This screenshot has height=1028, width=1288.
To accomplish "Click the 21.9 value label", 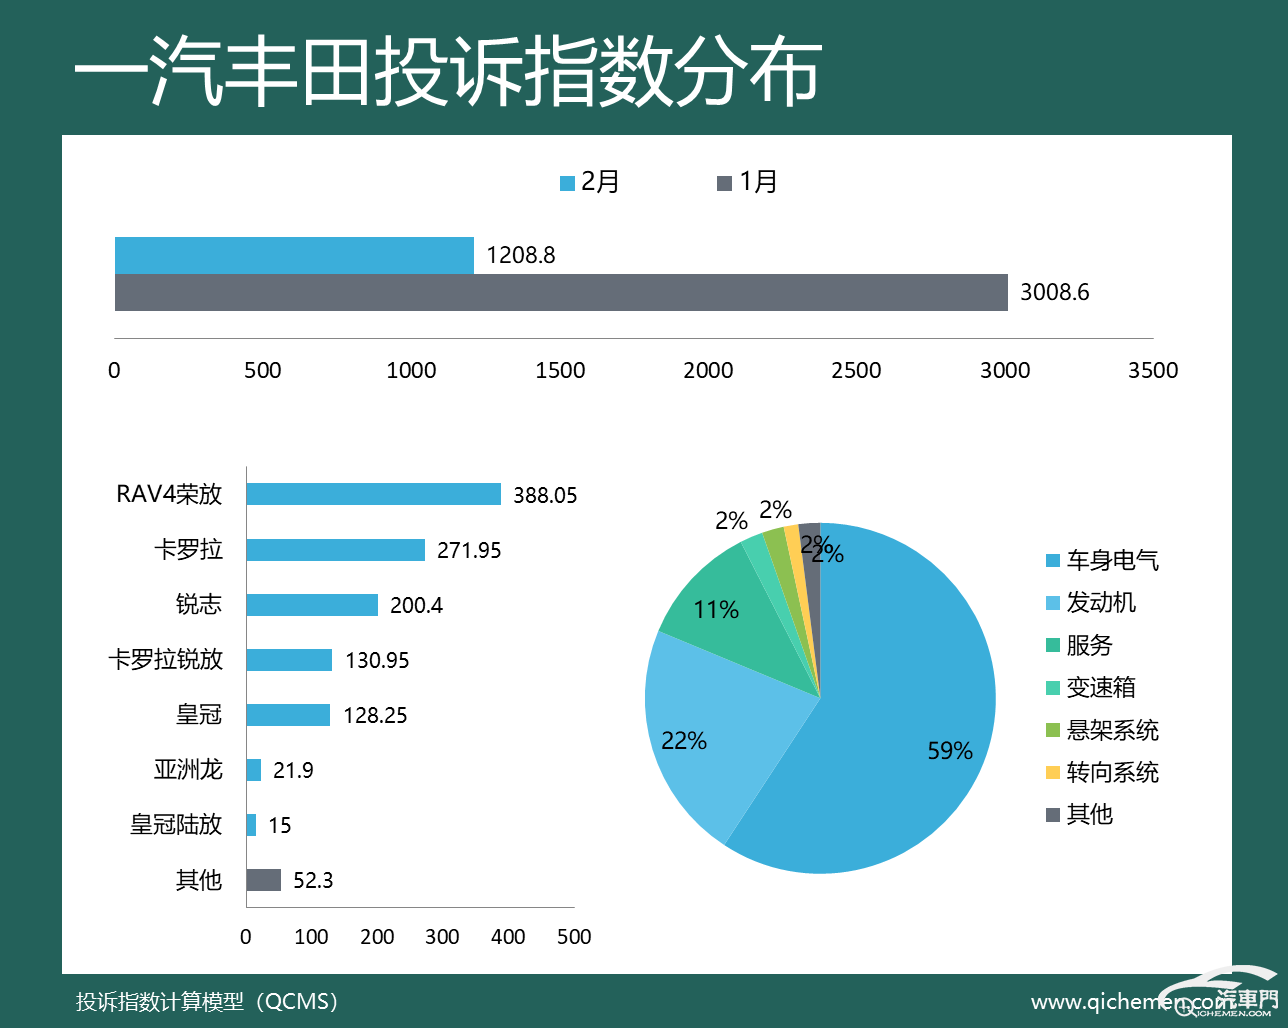I will coord(293,770).
